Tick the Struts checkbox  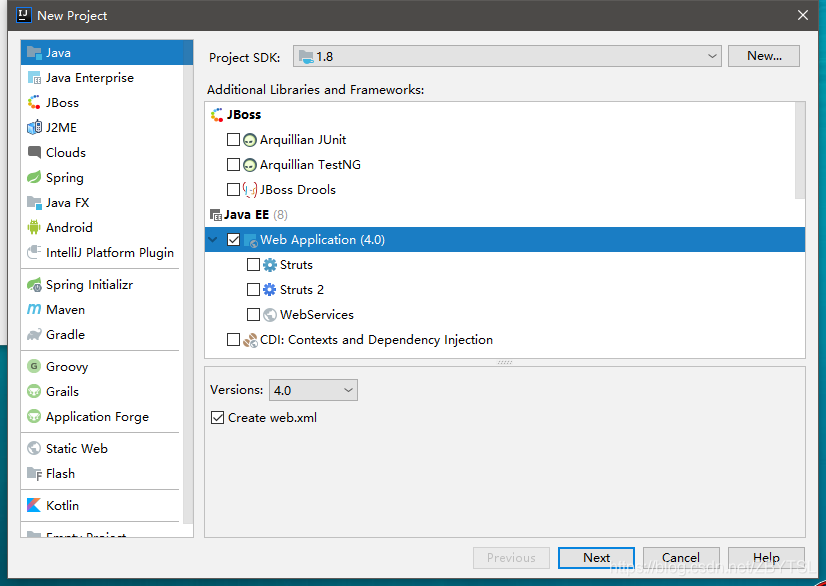coord(253,265)
